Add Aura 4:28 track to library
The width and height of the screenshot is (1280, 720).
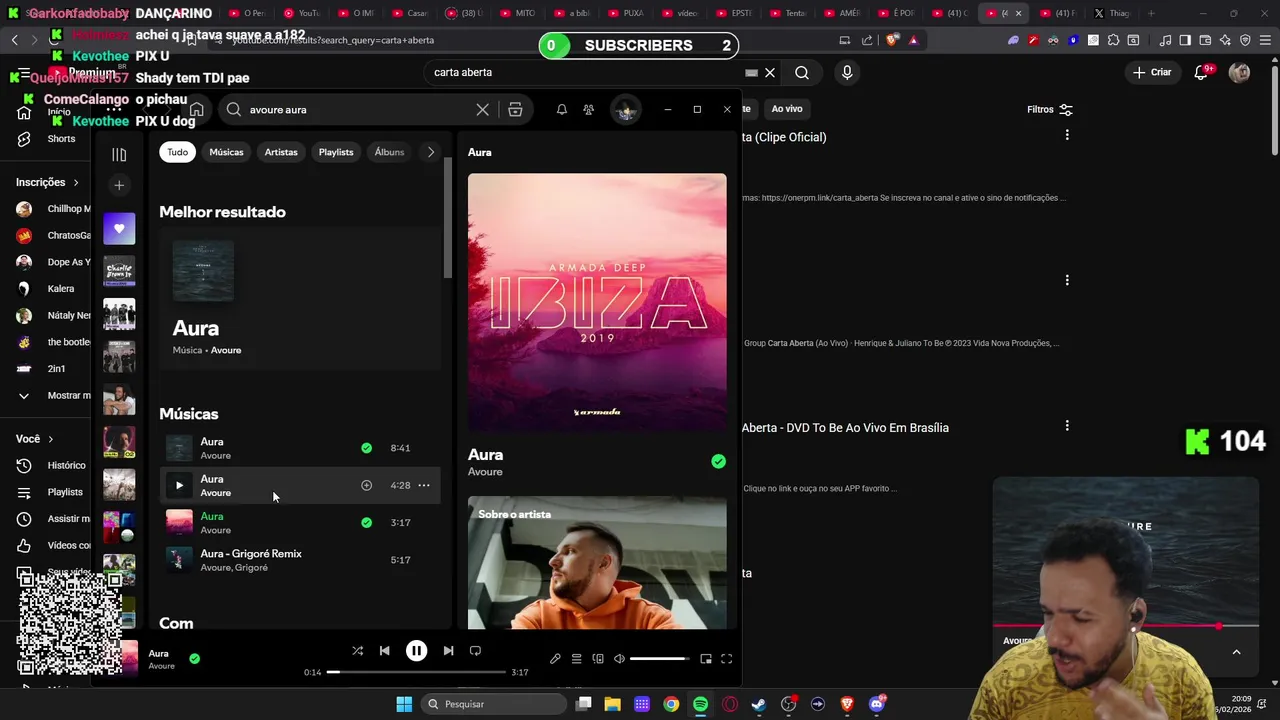pyautogui.click(x=366, y=485)
